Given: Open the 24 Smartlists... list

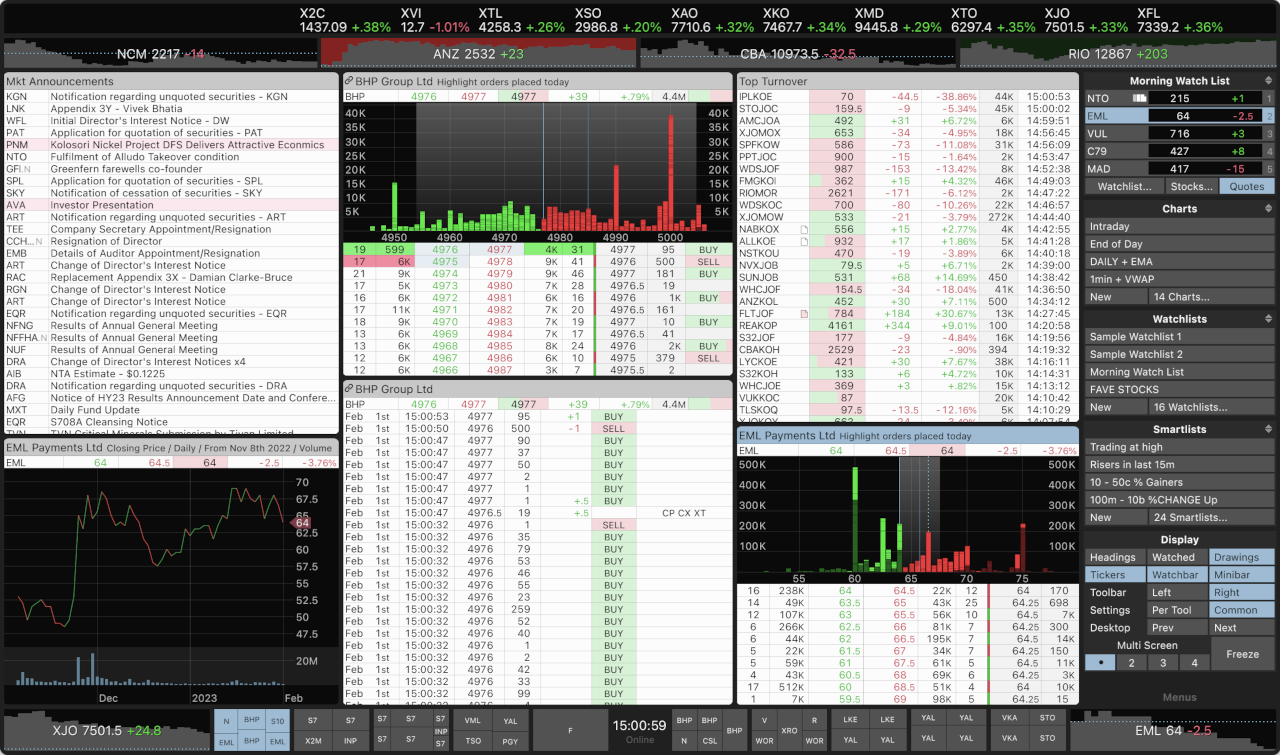Looking at the screenshot, I should click(x=1211, y=517).
